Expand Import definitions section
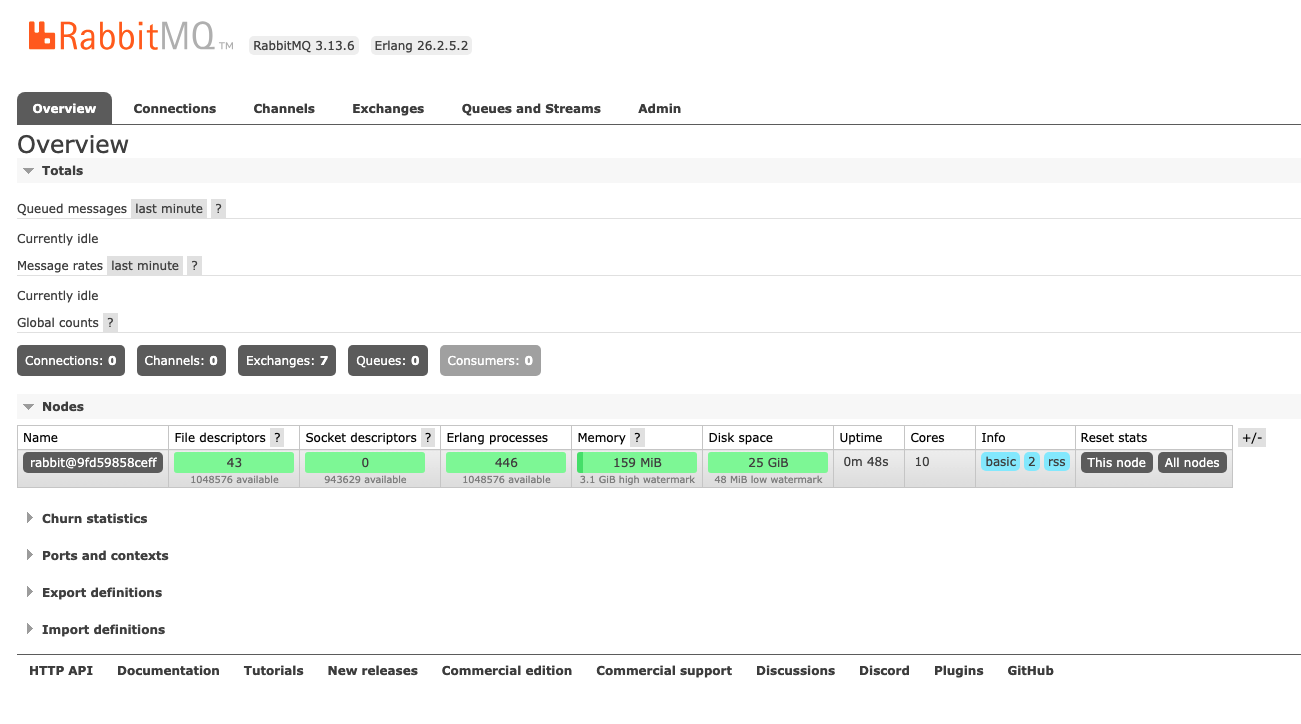The image size is (1301, 724). pos(103,630)
